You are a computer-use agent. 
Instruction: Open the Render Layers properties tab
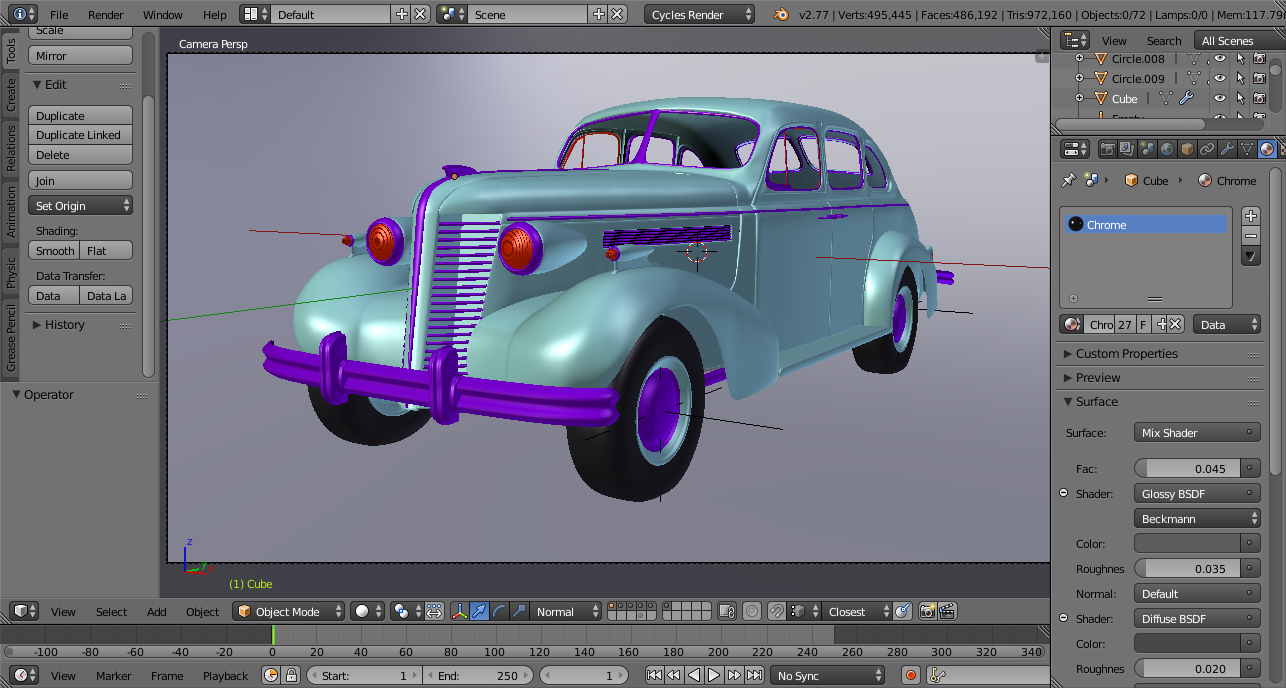[x=1127, y=149]
